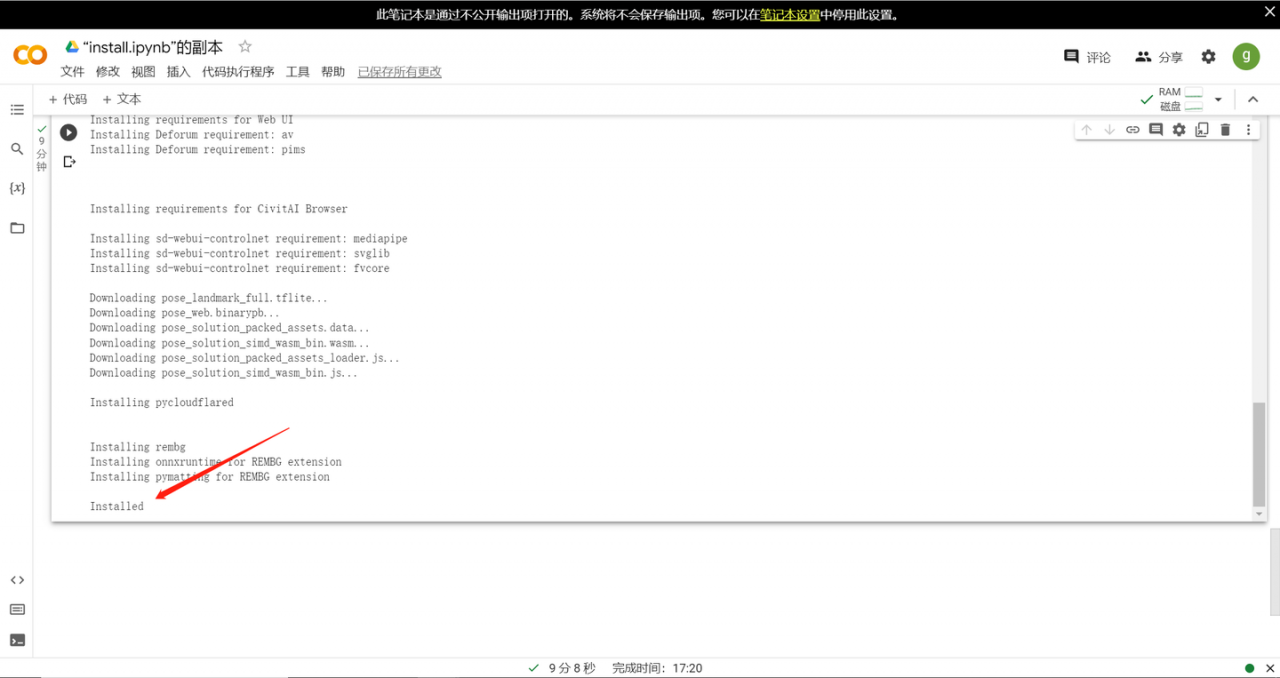Click the notebook title "install.ipynb"的副本
The width and height of the screenshot is (1280, 678).
tap(153, 47)
